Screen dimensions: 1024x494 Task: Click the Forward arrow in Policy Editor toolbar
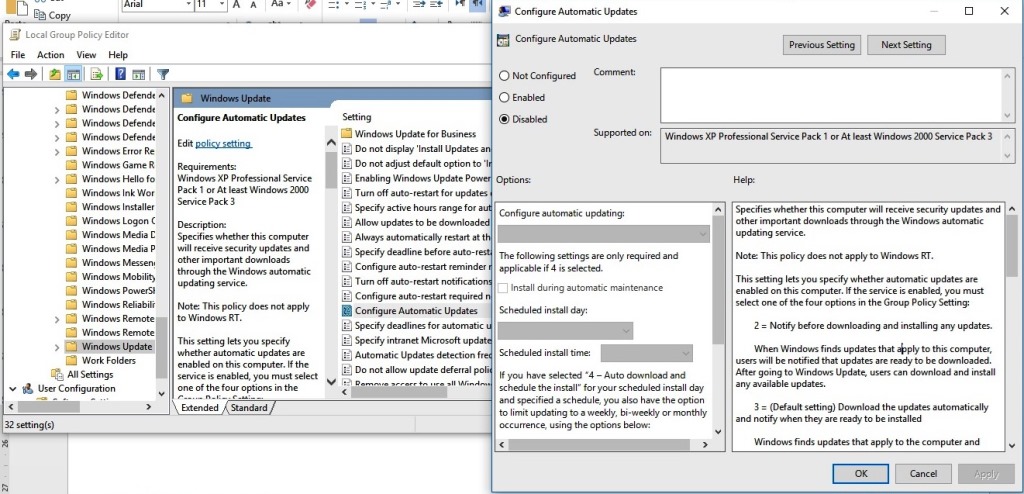[x=31, y=74]
